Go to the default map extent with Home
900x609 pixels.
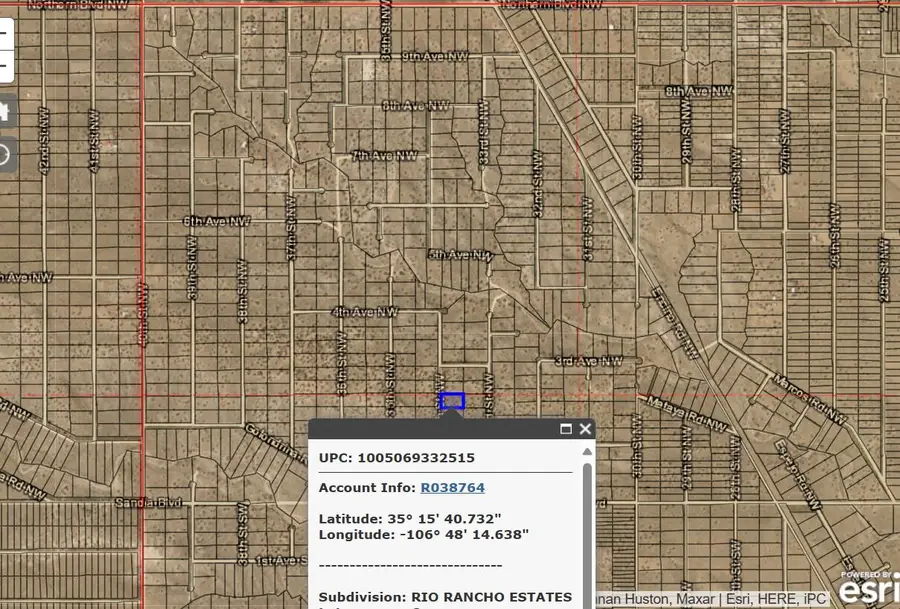[x=6, y=111]
